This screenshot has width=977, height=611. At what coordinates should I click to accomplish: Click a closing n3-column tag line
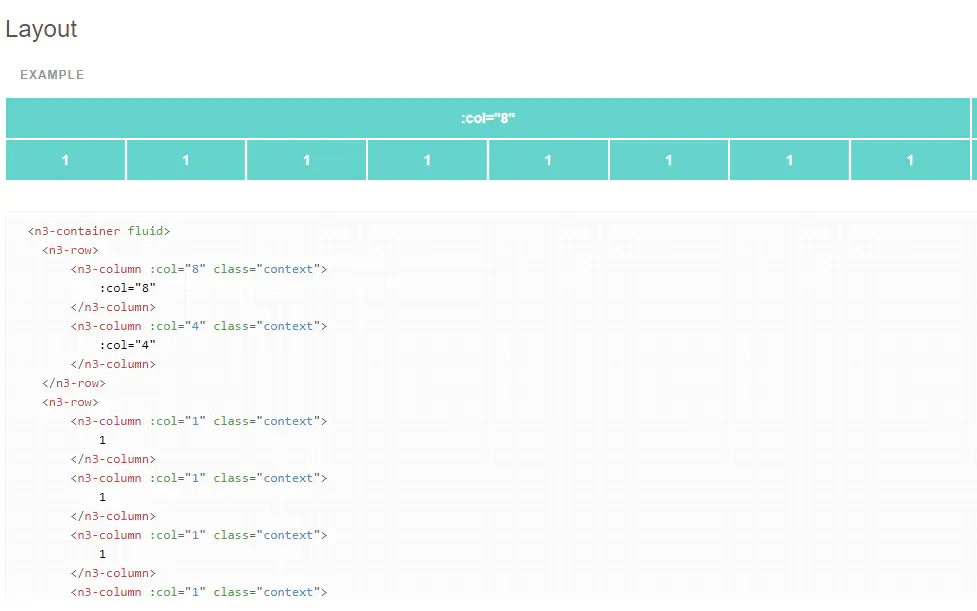click(115, 307)
